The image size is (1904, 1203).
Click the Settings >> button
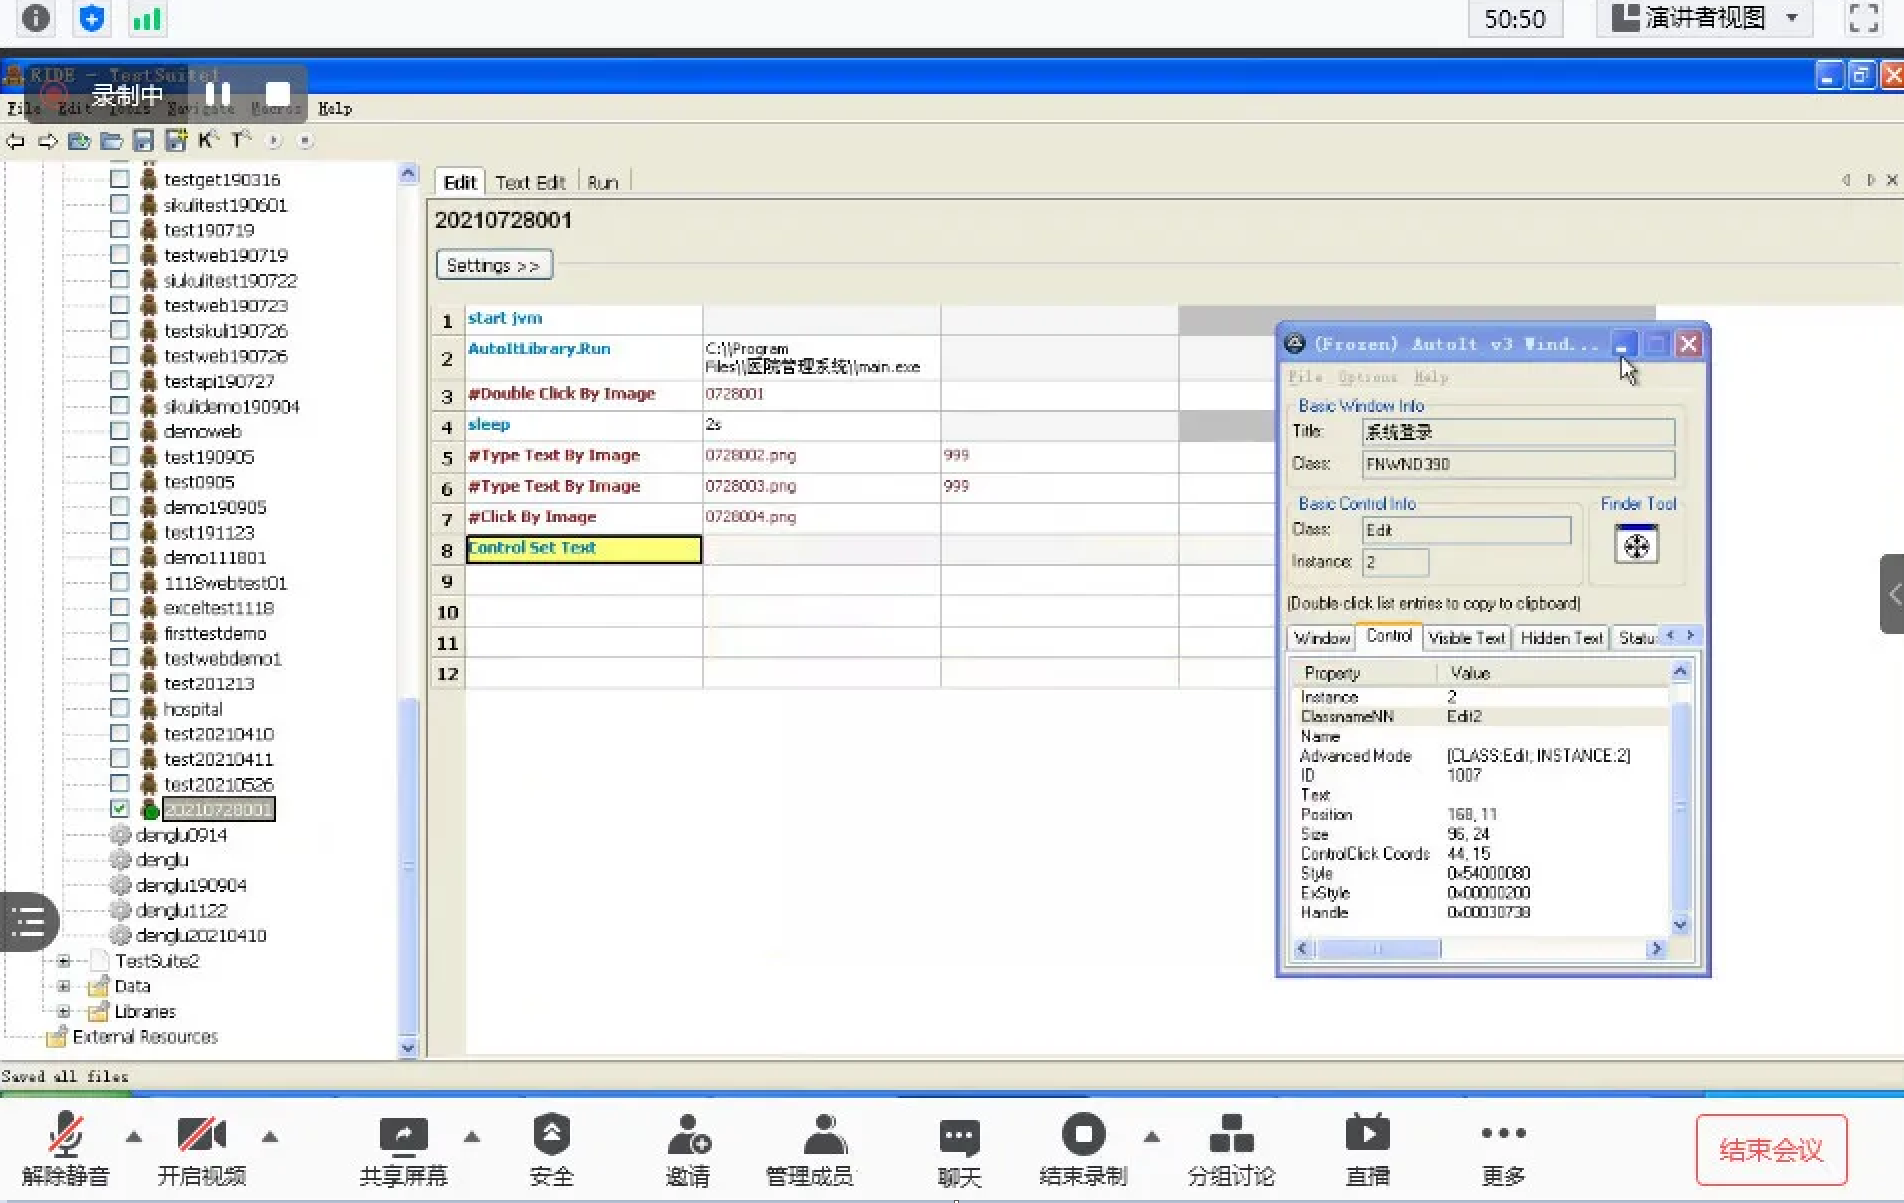[x=494, y=265]
